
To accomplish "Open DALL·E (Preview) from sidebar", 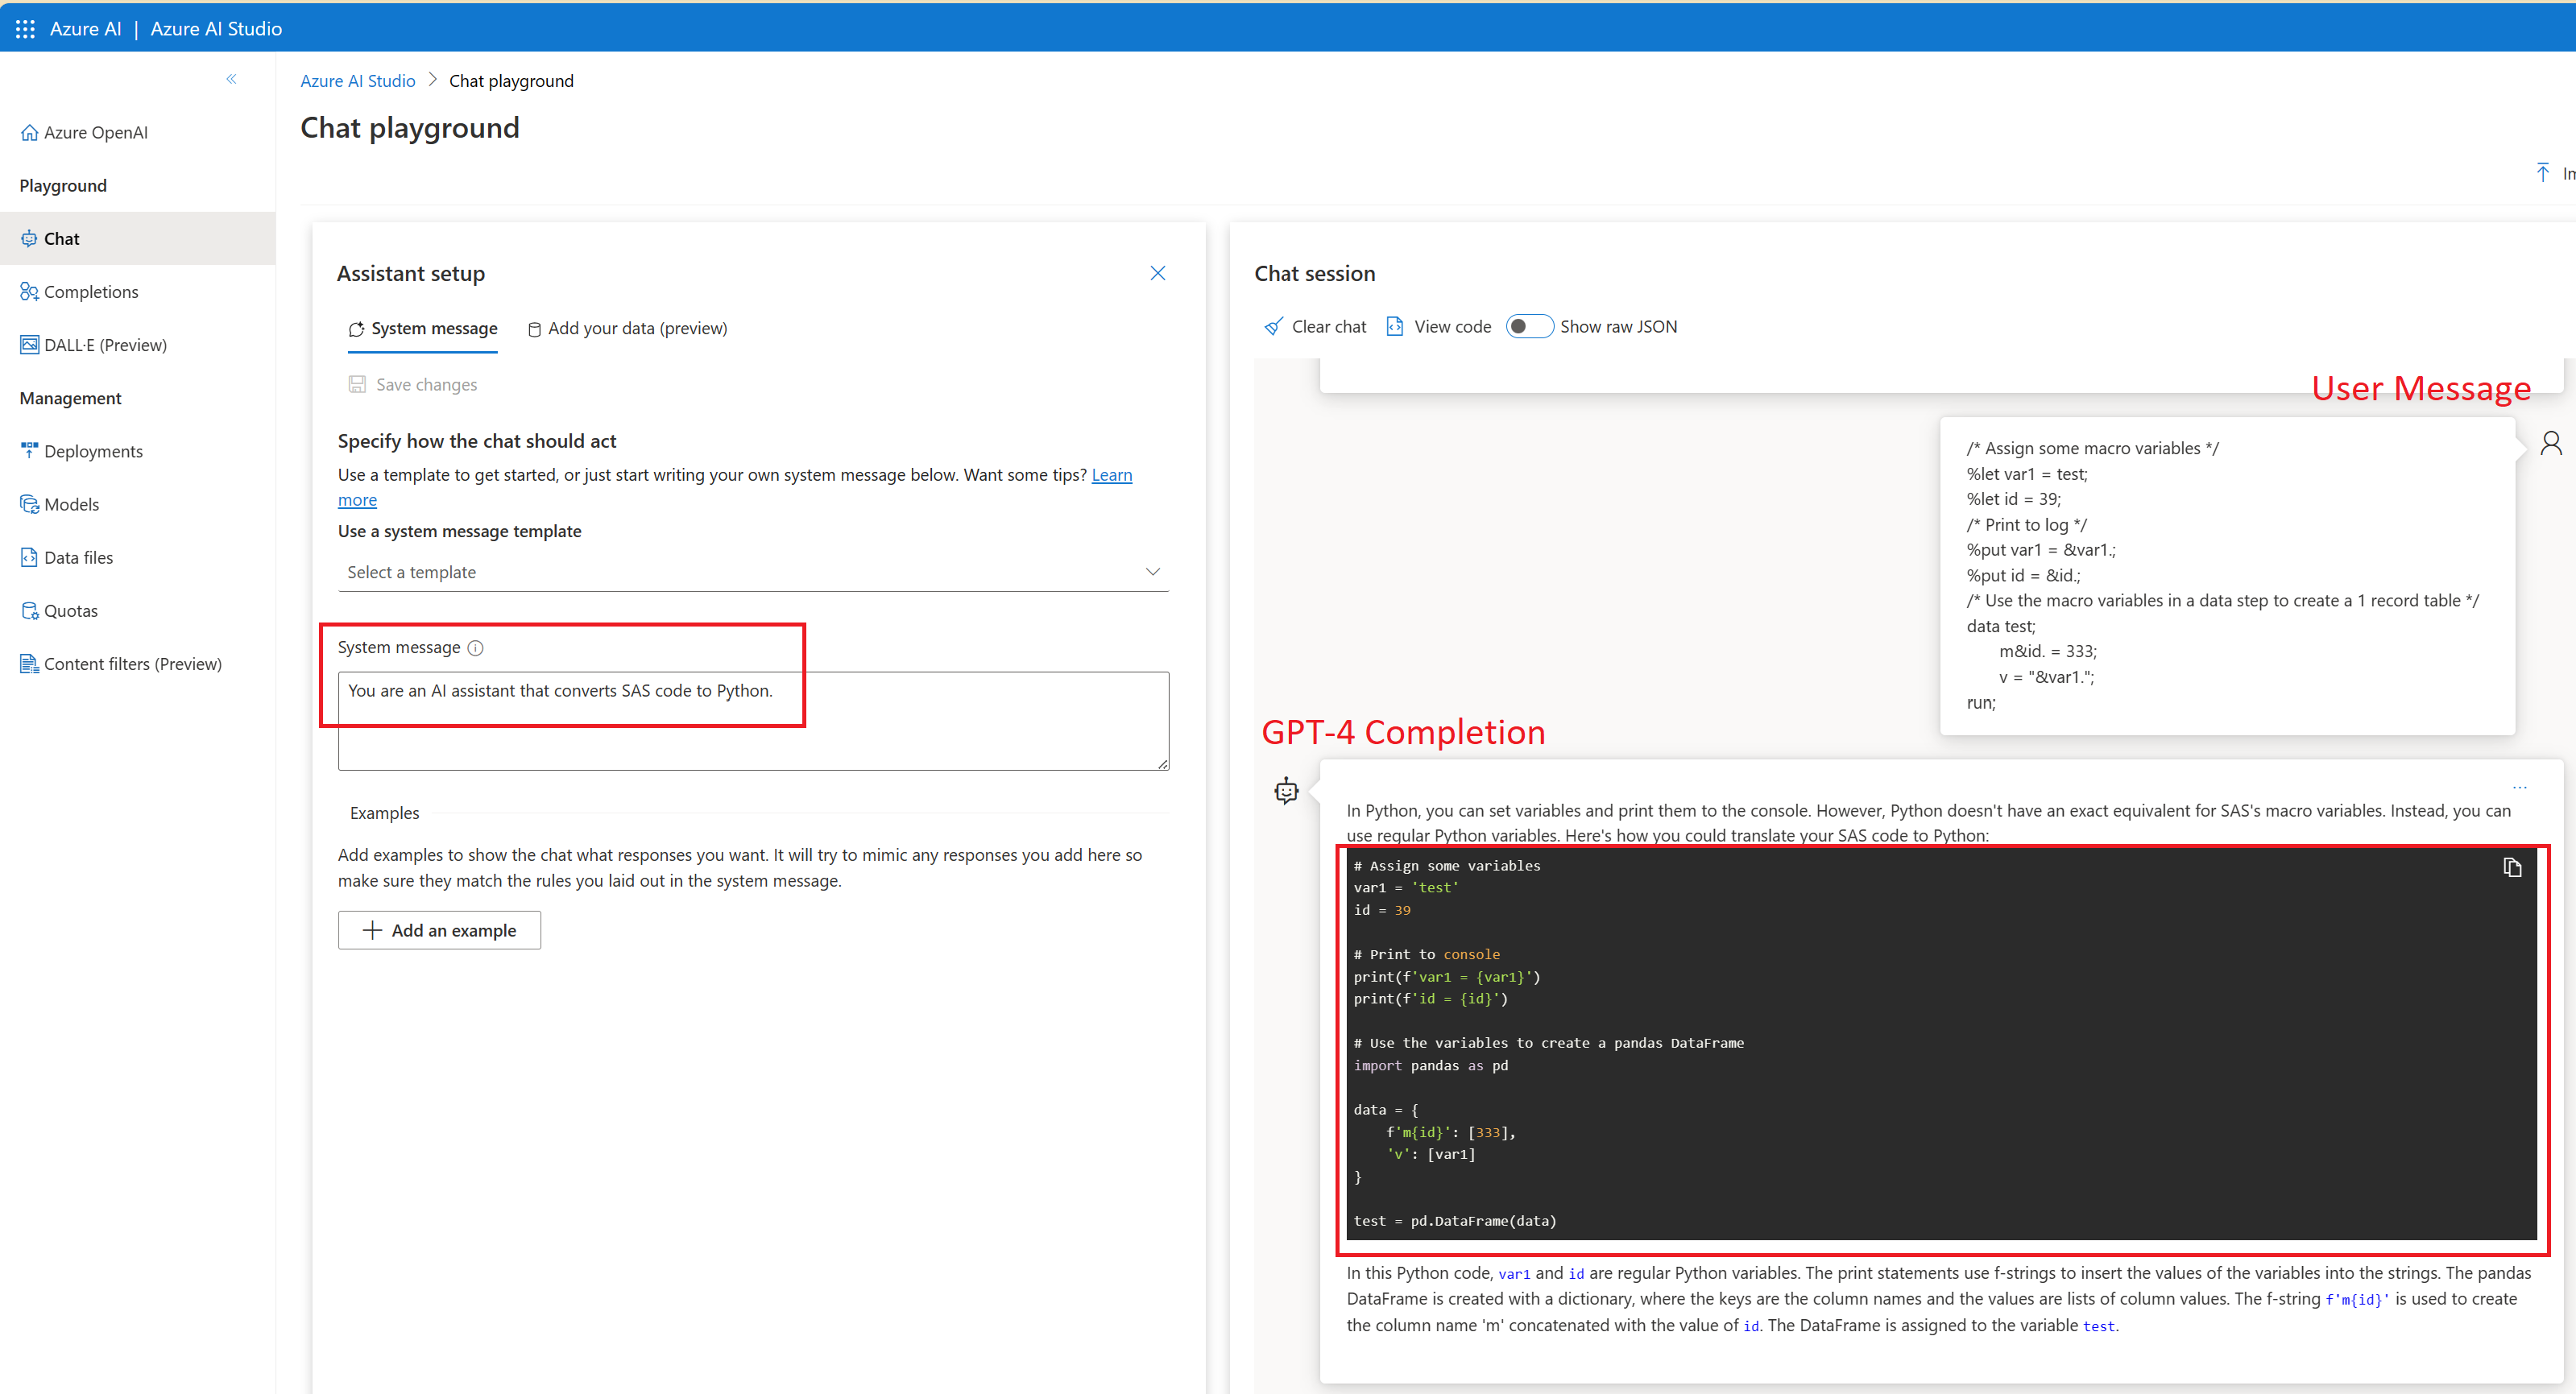I will [x=105, y=345].
